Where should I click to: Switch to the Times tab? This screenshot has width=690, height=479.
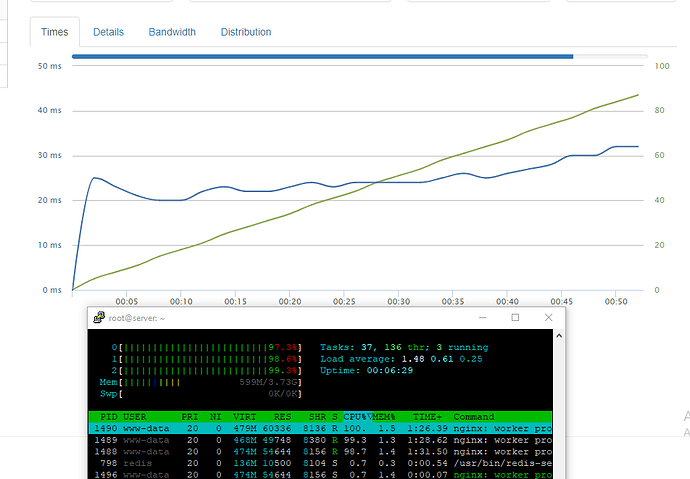coord(55,32)
